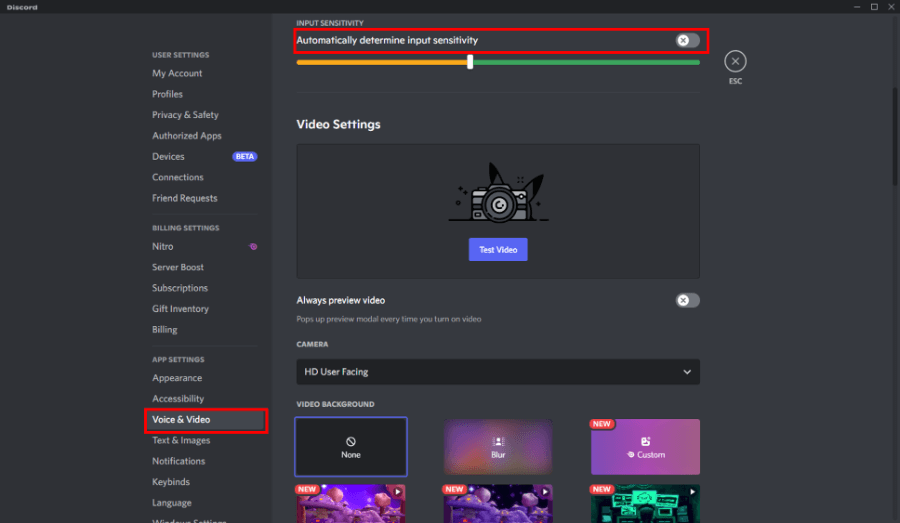Toggle automatic input sensitivity switch

(687, 40)
